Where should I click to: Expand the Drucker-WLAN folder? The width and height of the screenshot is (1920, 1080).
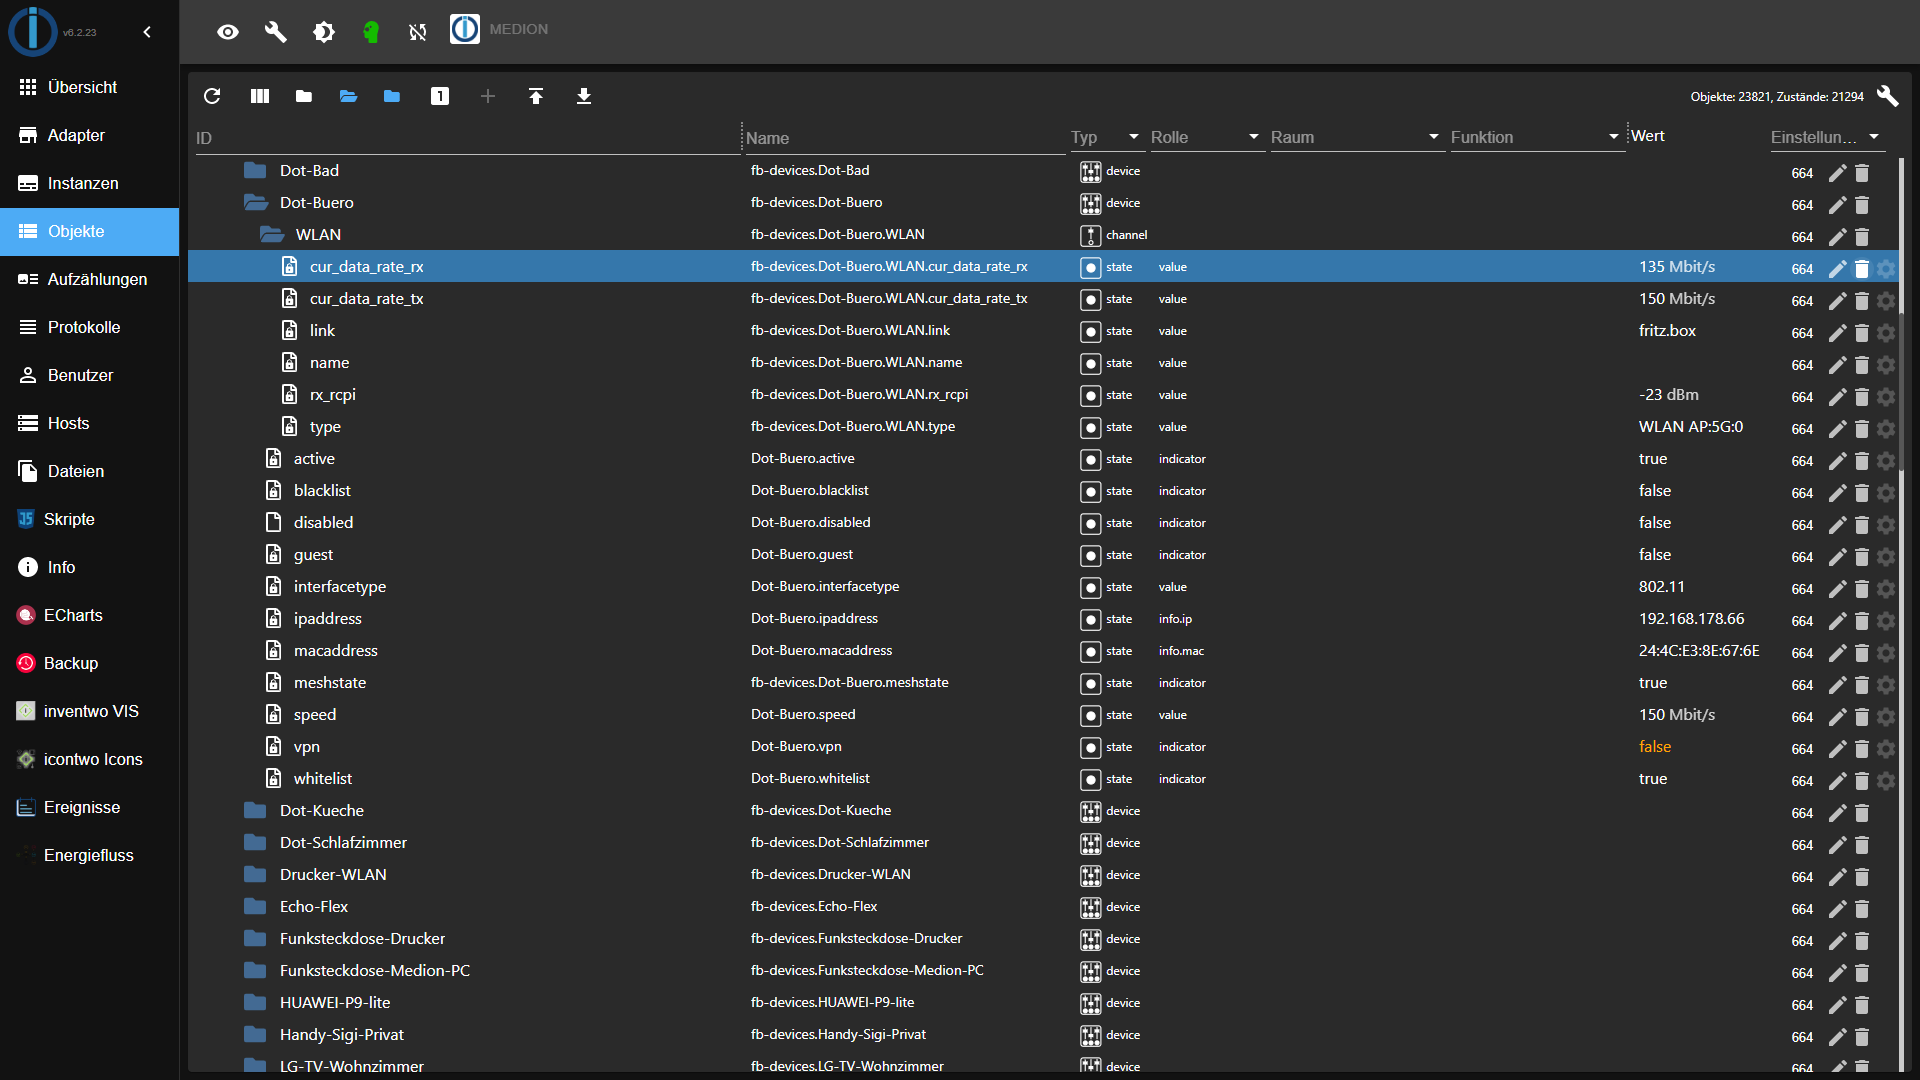click(255, 874)
